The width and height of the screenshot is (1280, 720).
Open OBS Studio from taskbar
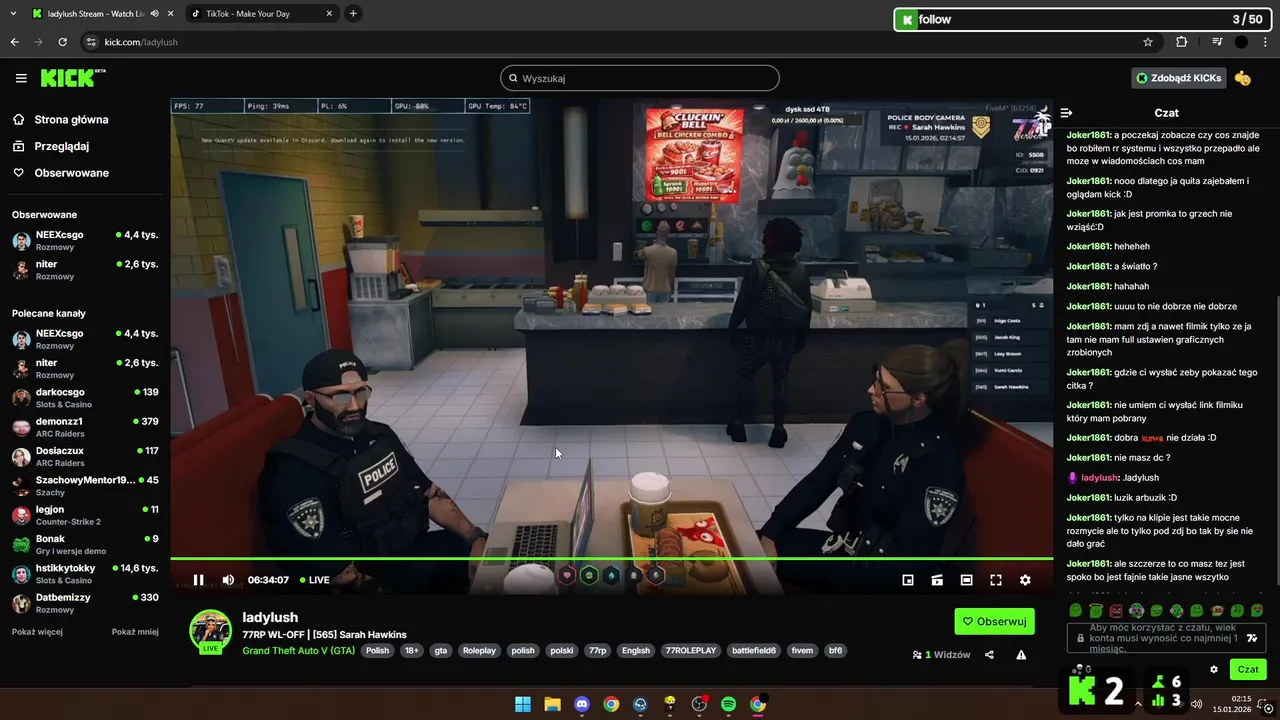(x=699, y=704)
